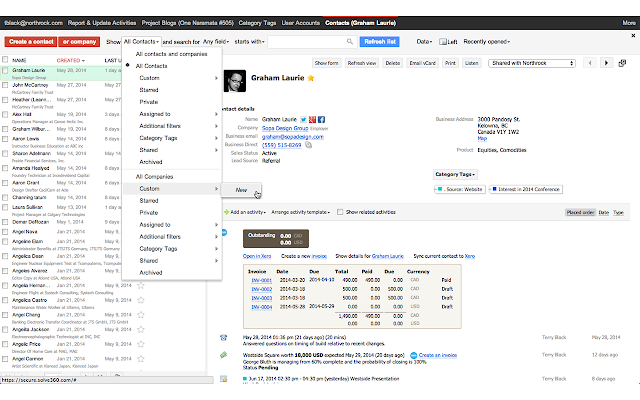Open the Project Blogs tab
The height and width of the screenshot is (400, 640).
[x=187, y=23]
